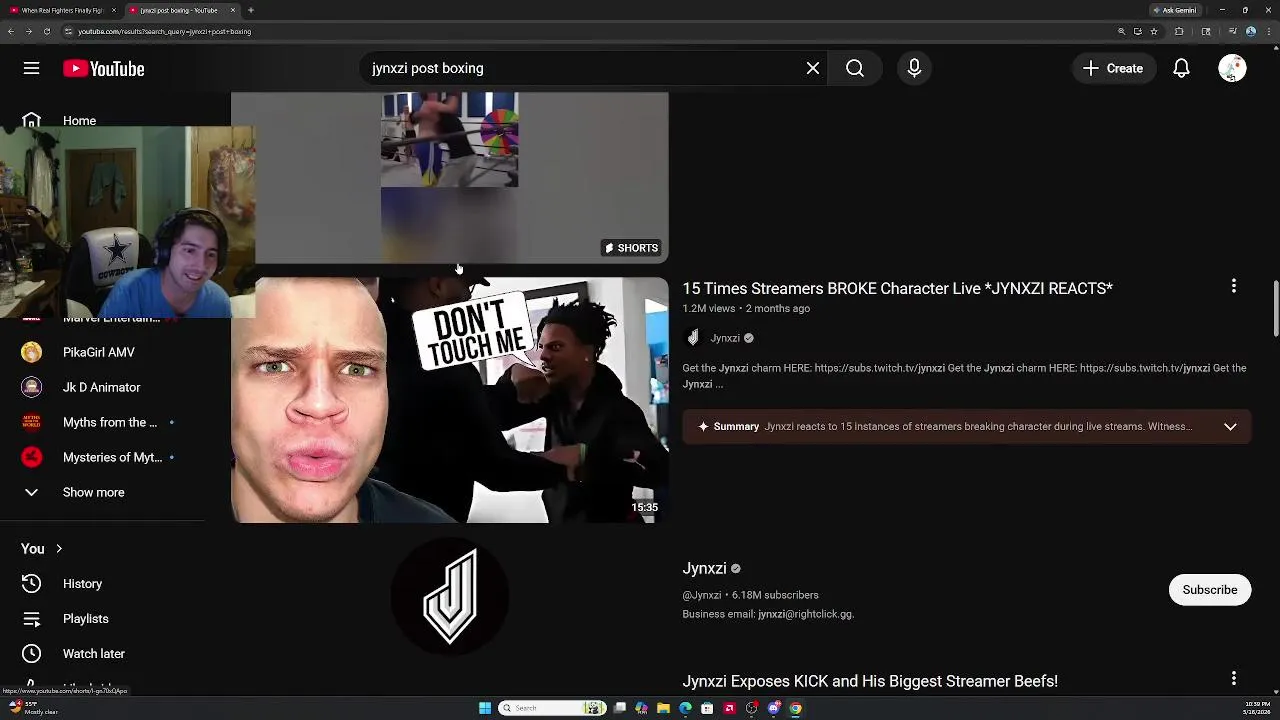Screen dimensions: 1280x720
Task: Open Discord from the taskbar
Action: coord(773,708)
